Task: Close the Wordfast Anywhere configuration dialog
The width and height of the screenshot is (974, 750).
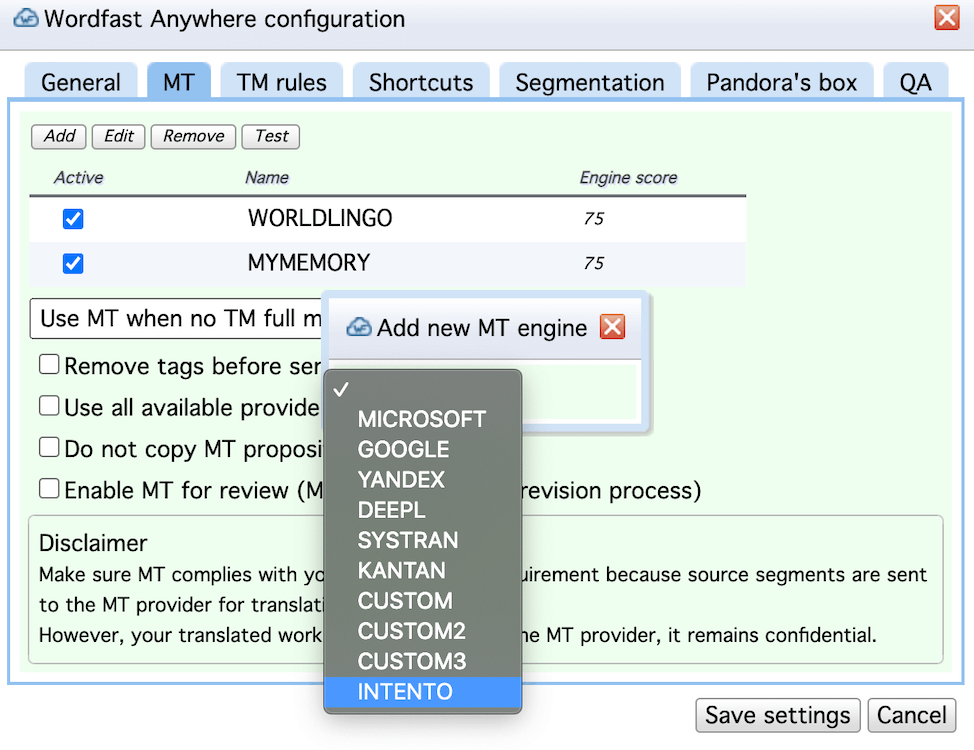Action: tap(947, 17)
